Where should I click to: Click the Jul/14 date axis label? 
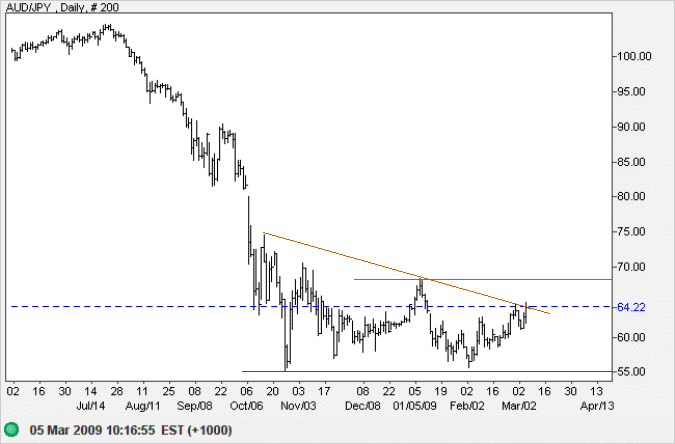(x=90, y=406)
